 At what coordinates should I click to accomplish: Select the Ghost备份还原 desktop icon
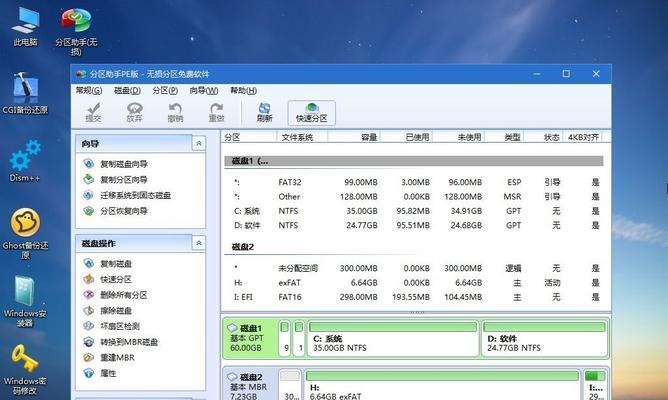[25, 232]
